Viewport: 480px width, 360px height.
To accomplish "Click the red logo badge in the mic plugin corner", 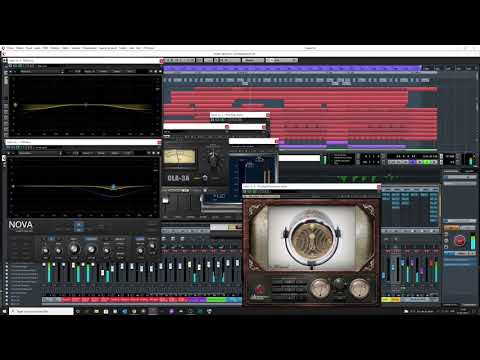I will pyautogui.click(x=260, y=290).
